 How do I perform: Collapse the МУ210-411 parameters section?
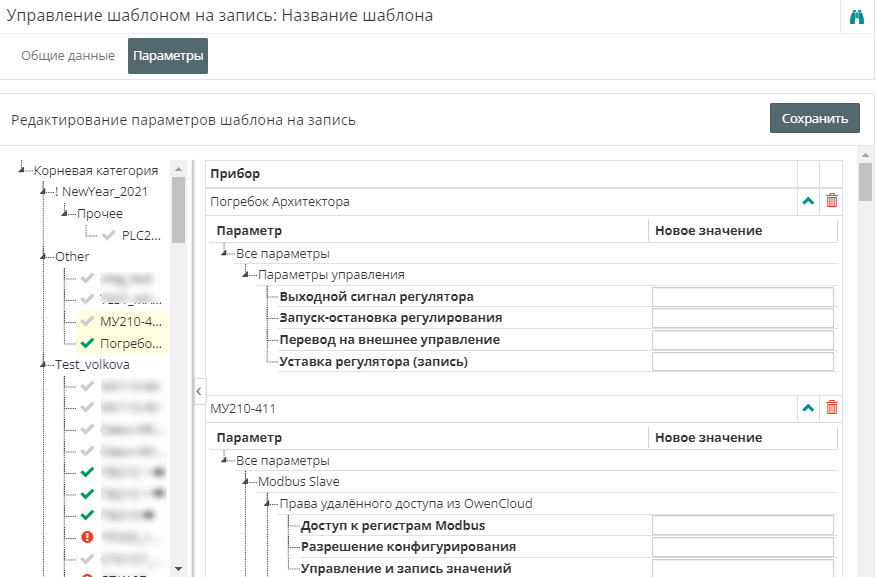pyautogui.click(x=808, y=408)
